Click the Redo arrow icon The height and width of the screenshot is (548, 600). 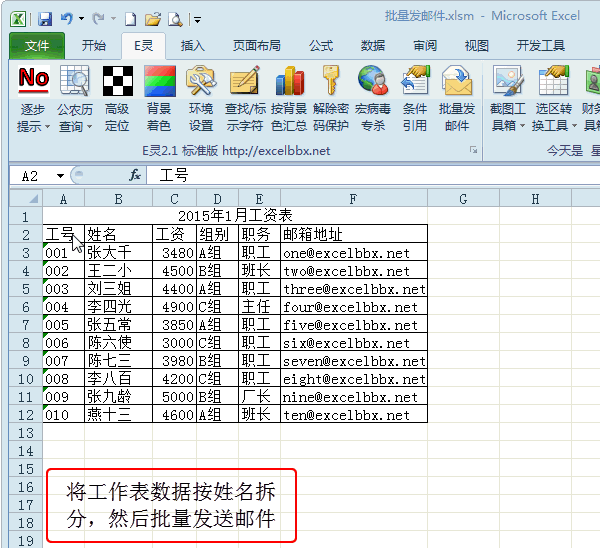tap(99, 18)
